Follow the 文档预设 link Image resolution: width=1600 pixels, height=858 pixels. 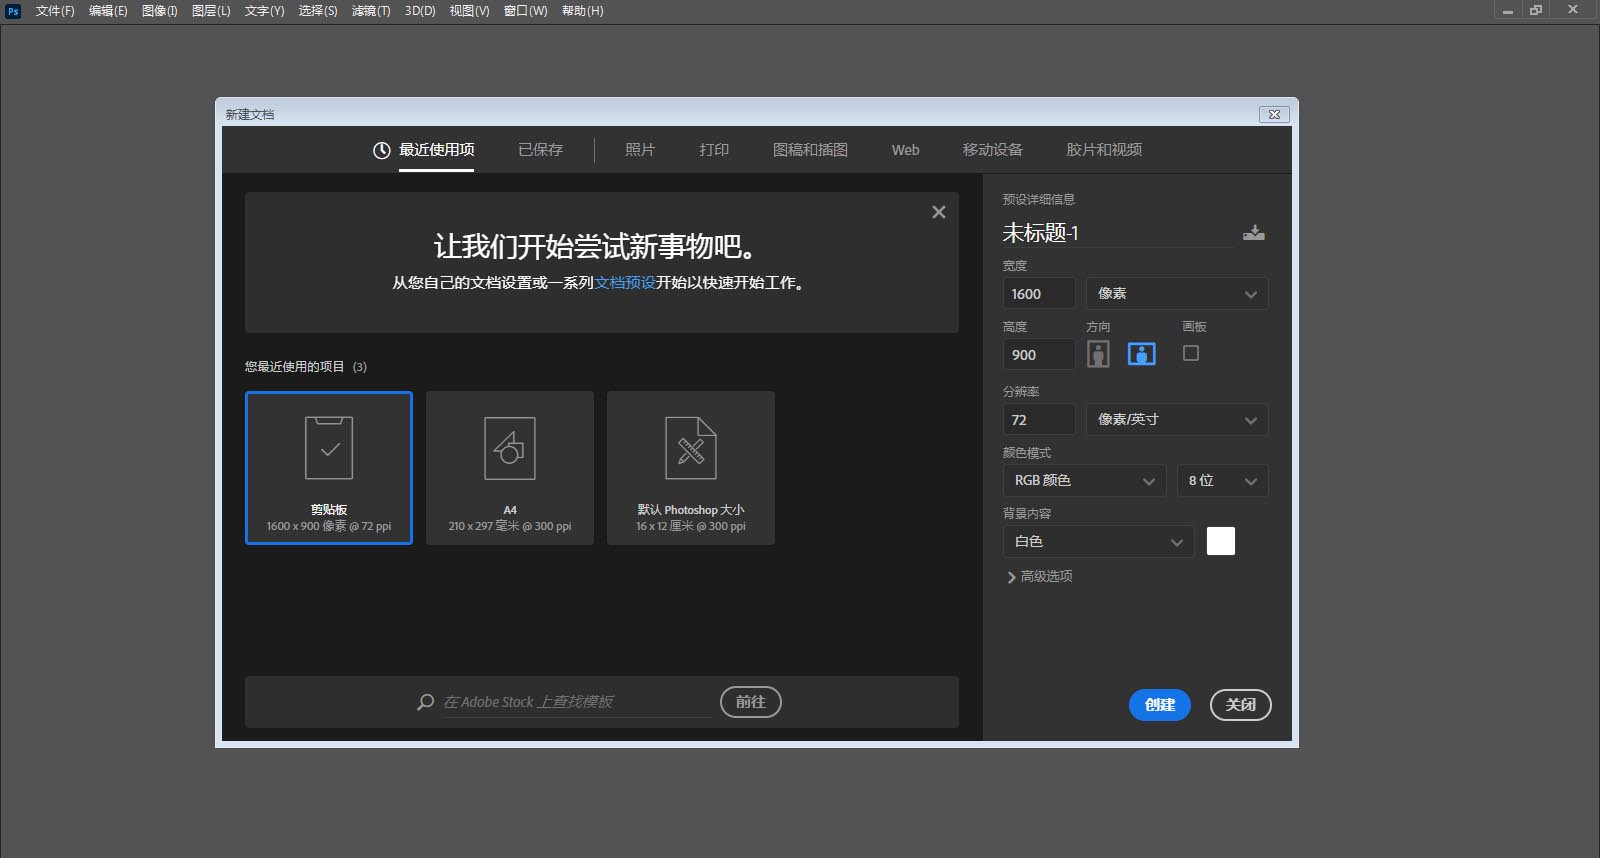625,283
